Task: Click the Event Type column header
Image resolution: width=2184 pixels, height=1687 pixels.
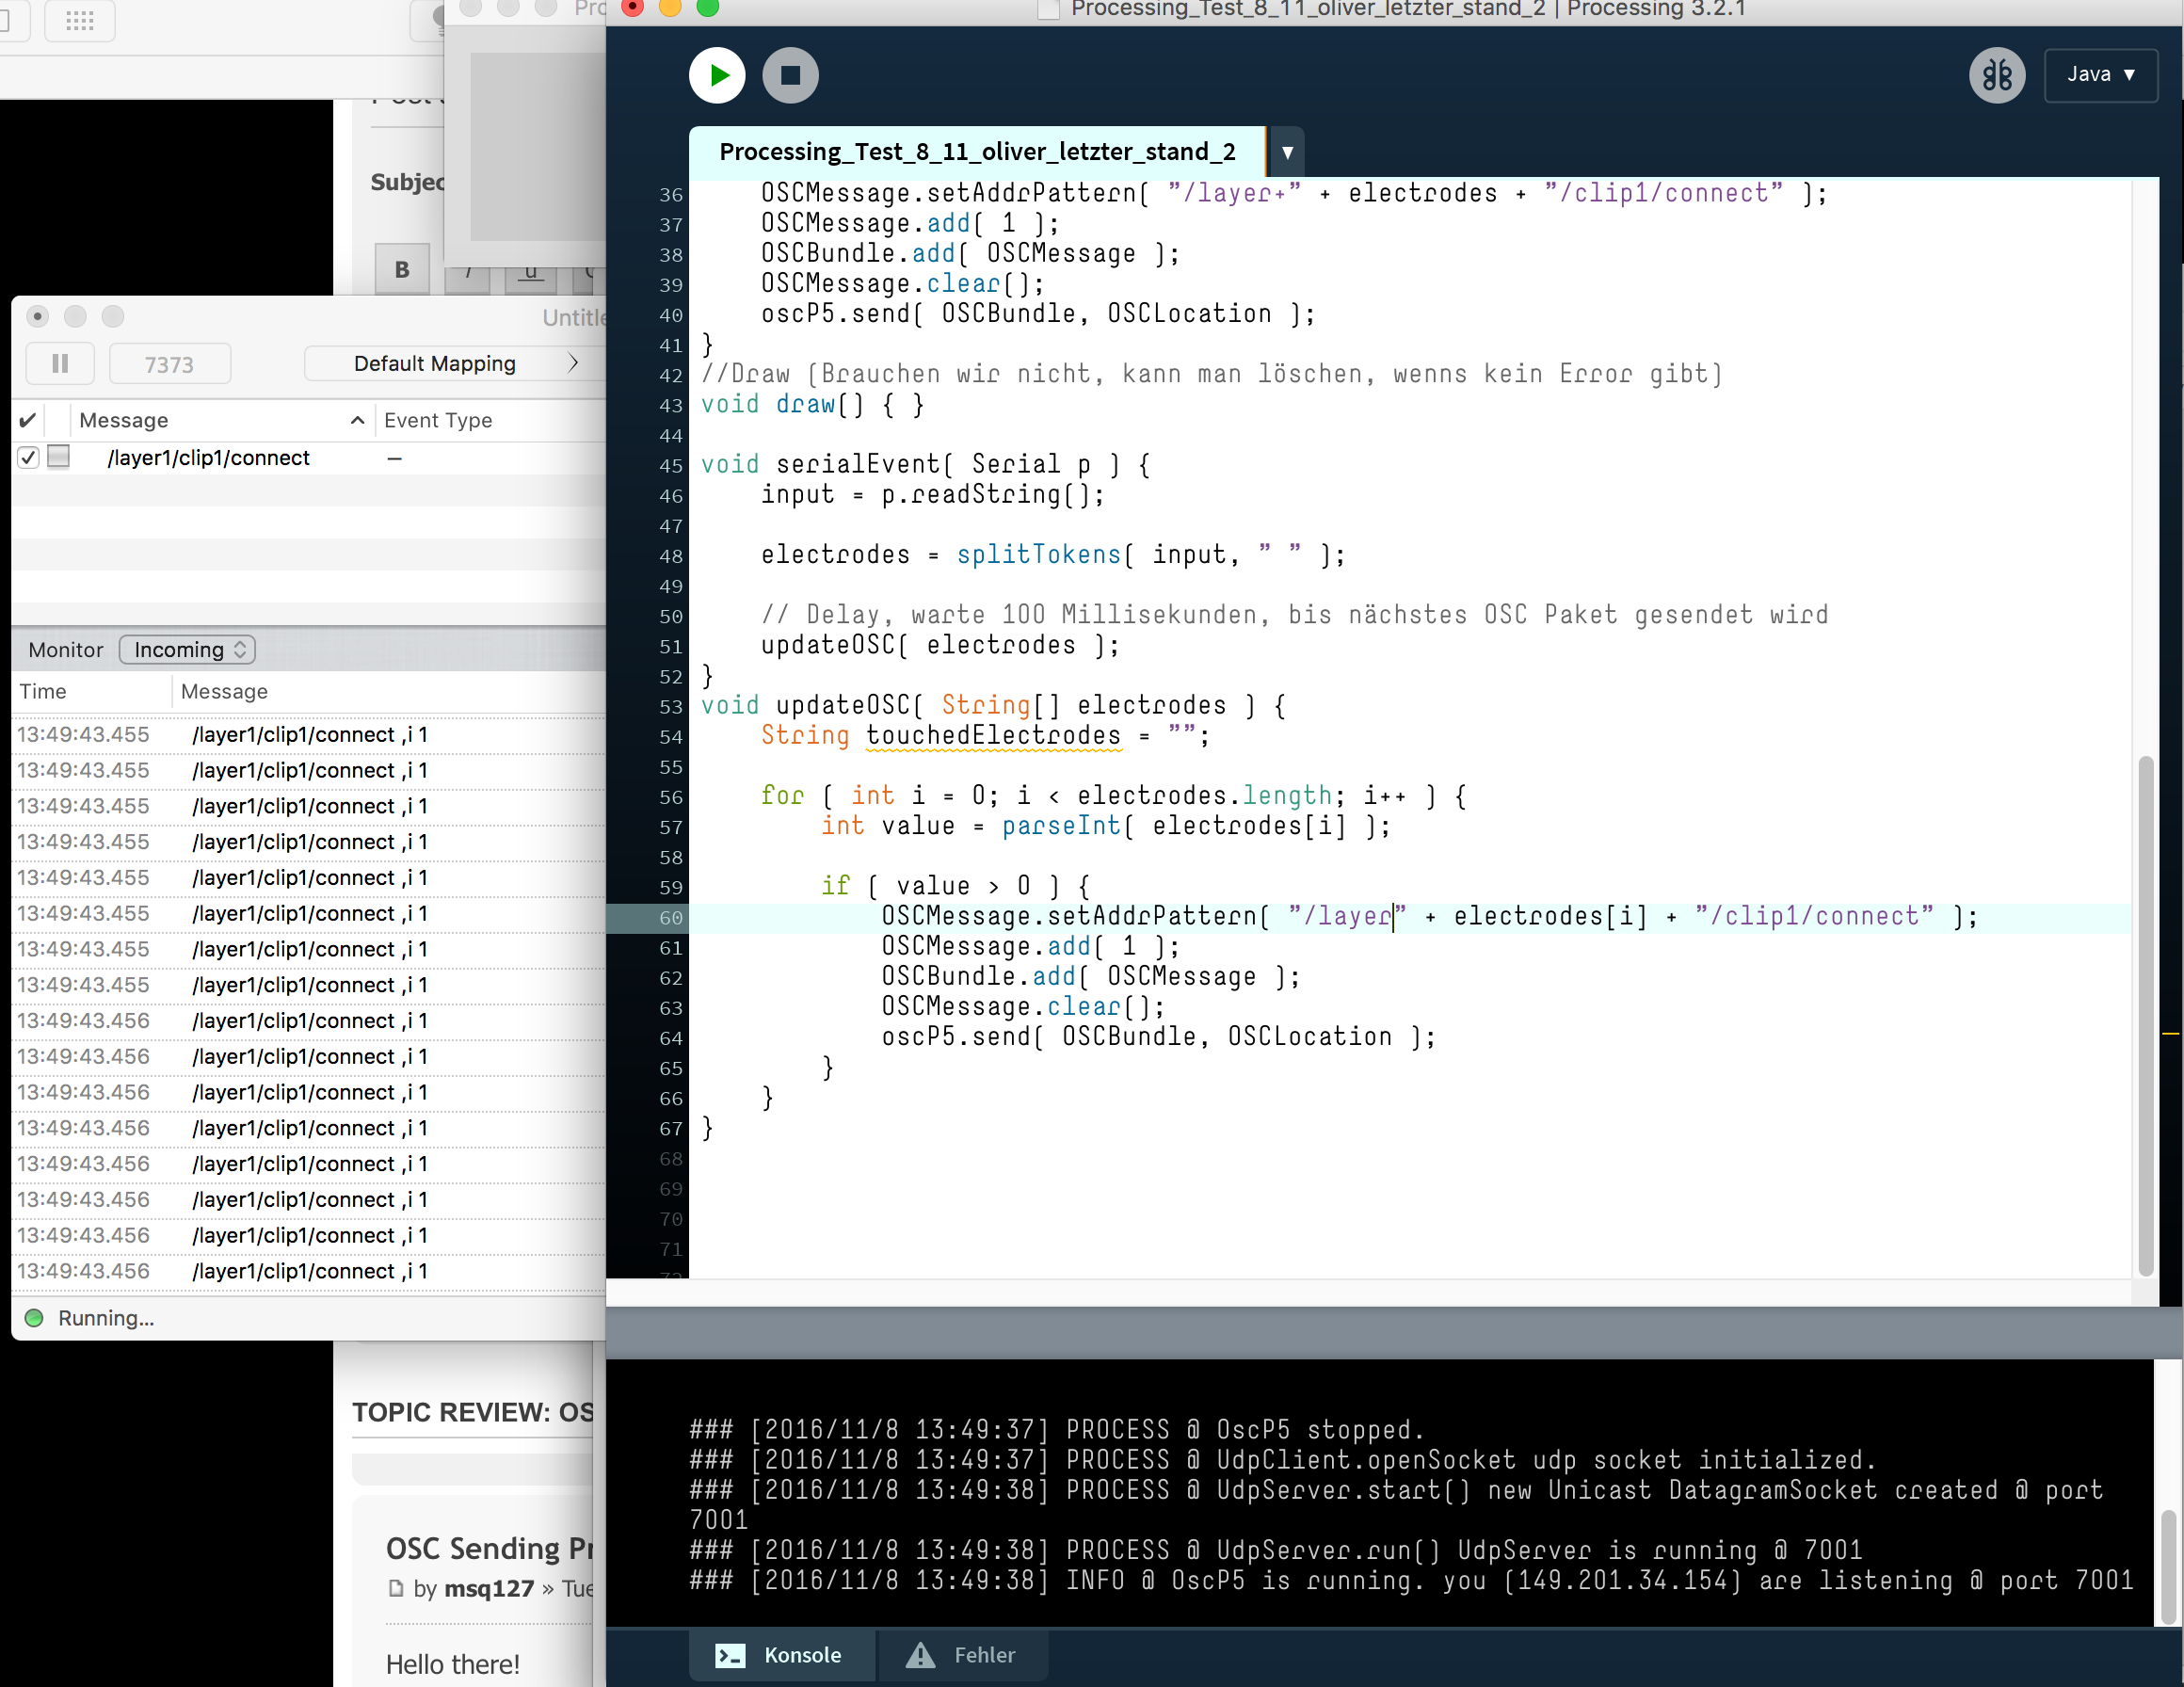Action: [438, 420]
